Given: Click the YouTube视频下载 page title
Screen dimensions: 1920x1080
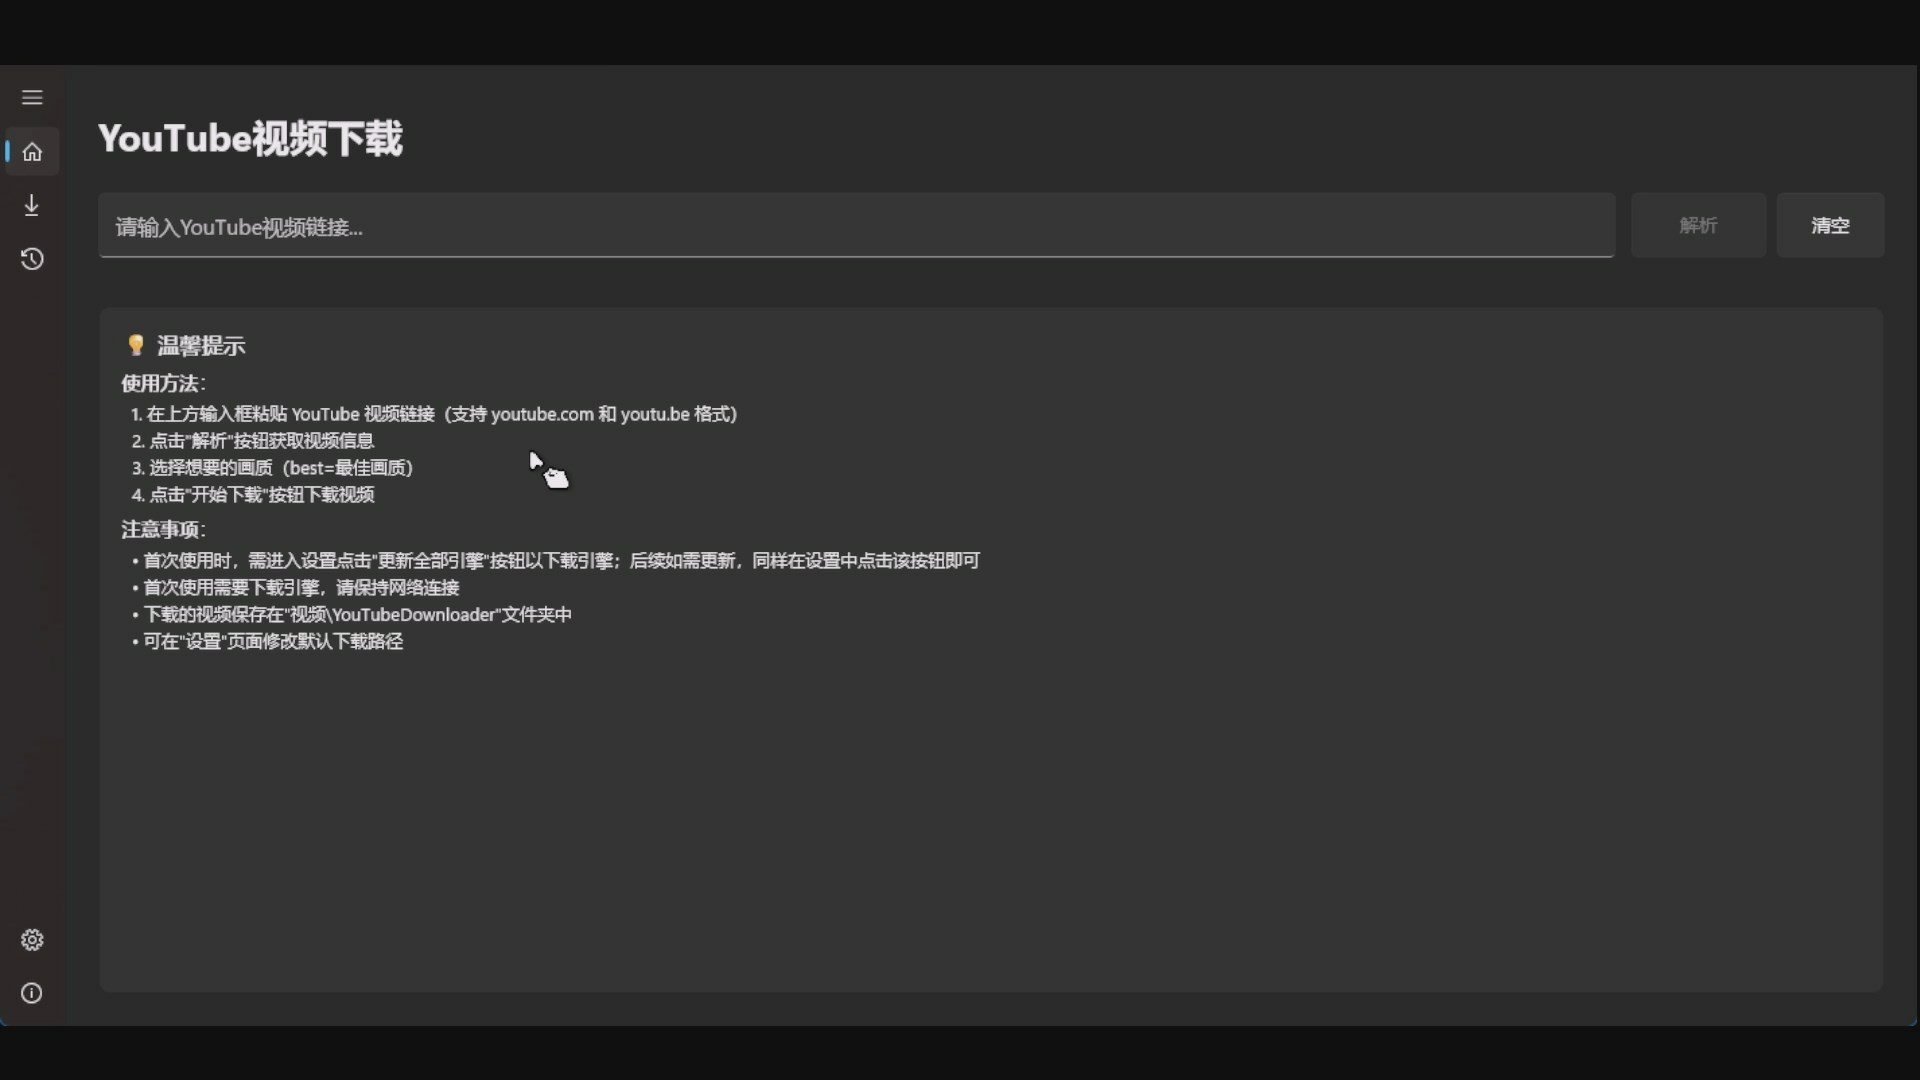Looking at the screenshot, I should tap(250, 139).
